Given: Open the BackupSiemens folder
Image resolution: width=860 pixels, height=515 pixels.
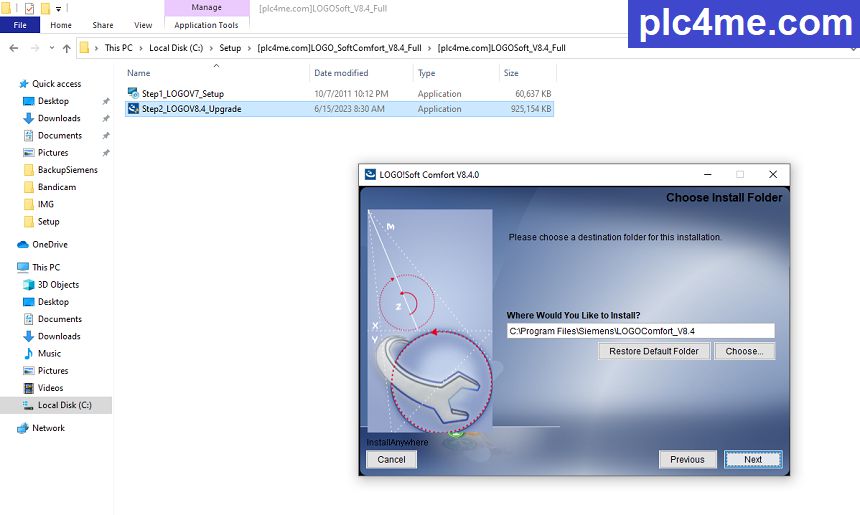Looking at the screenshot, I should [x=67, y=169].
